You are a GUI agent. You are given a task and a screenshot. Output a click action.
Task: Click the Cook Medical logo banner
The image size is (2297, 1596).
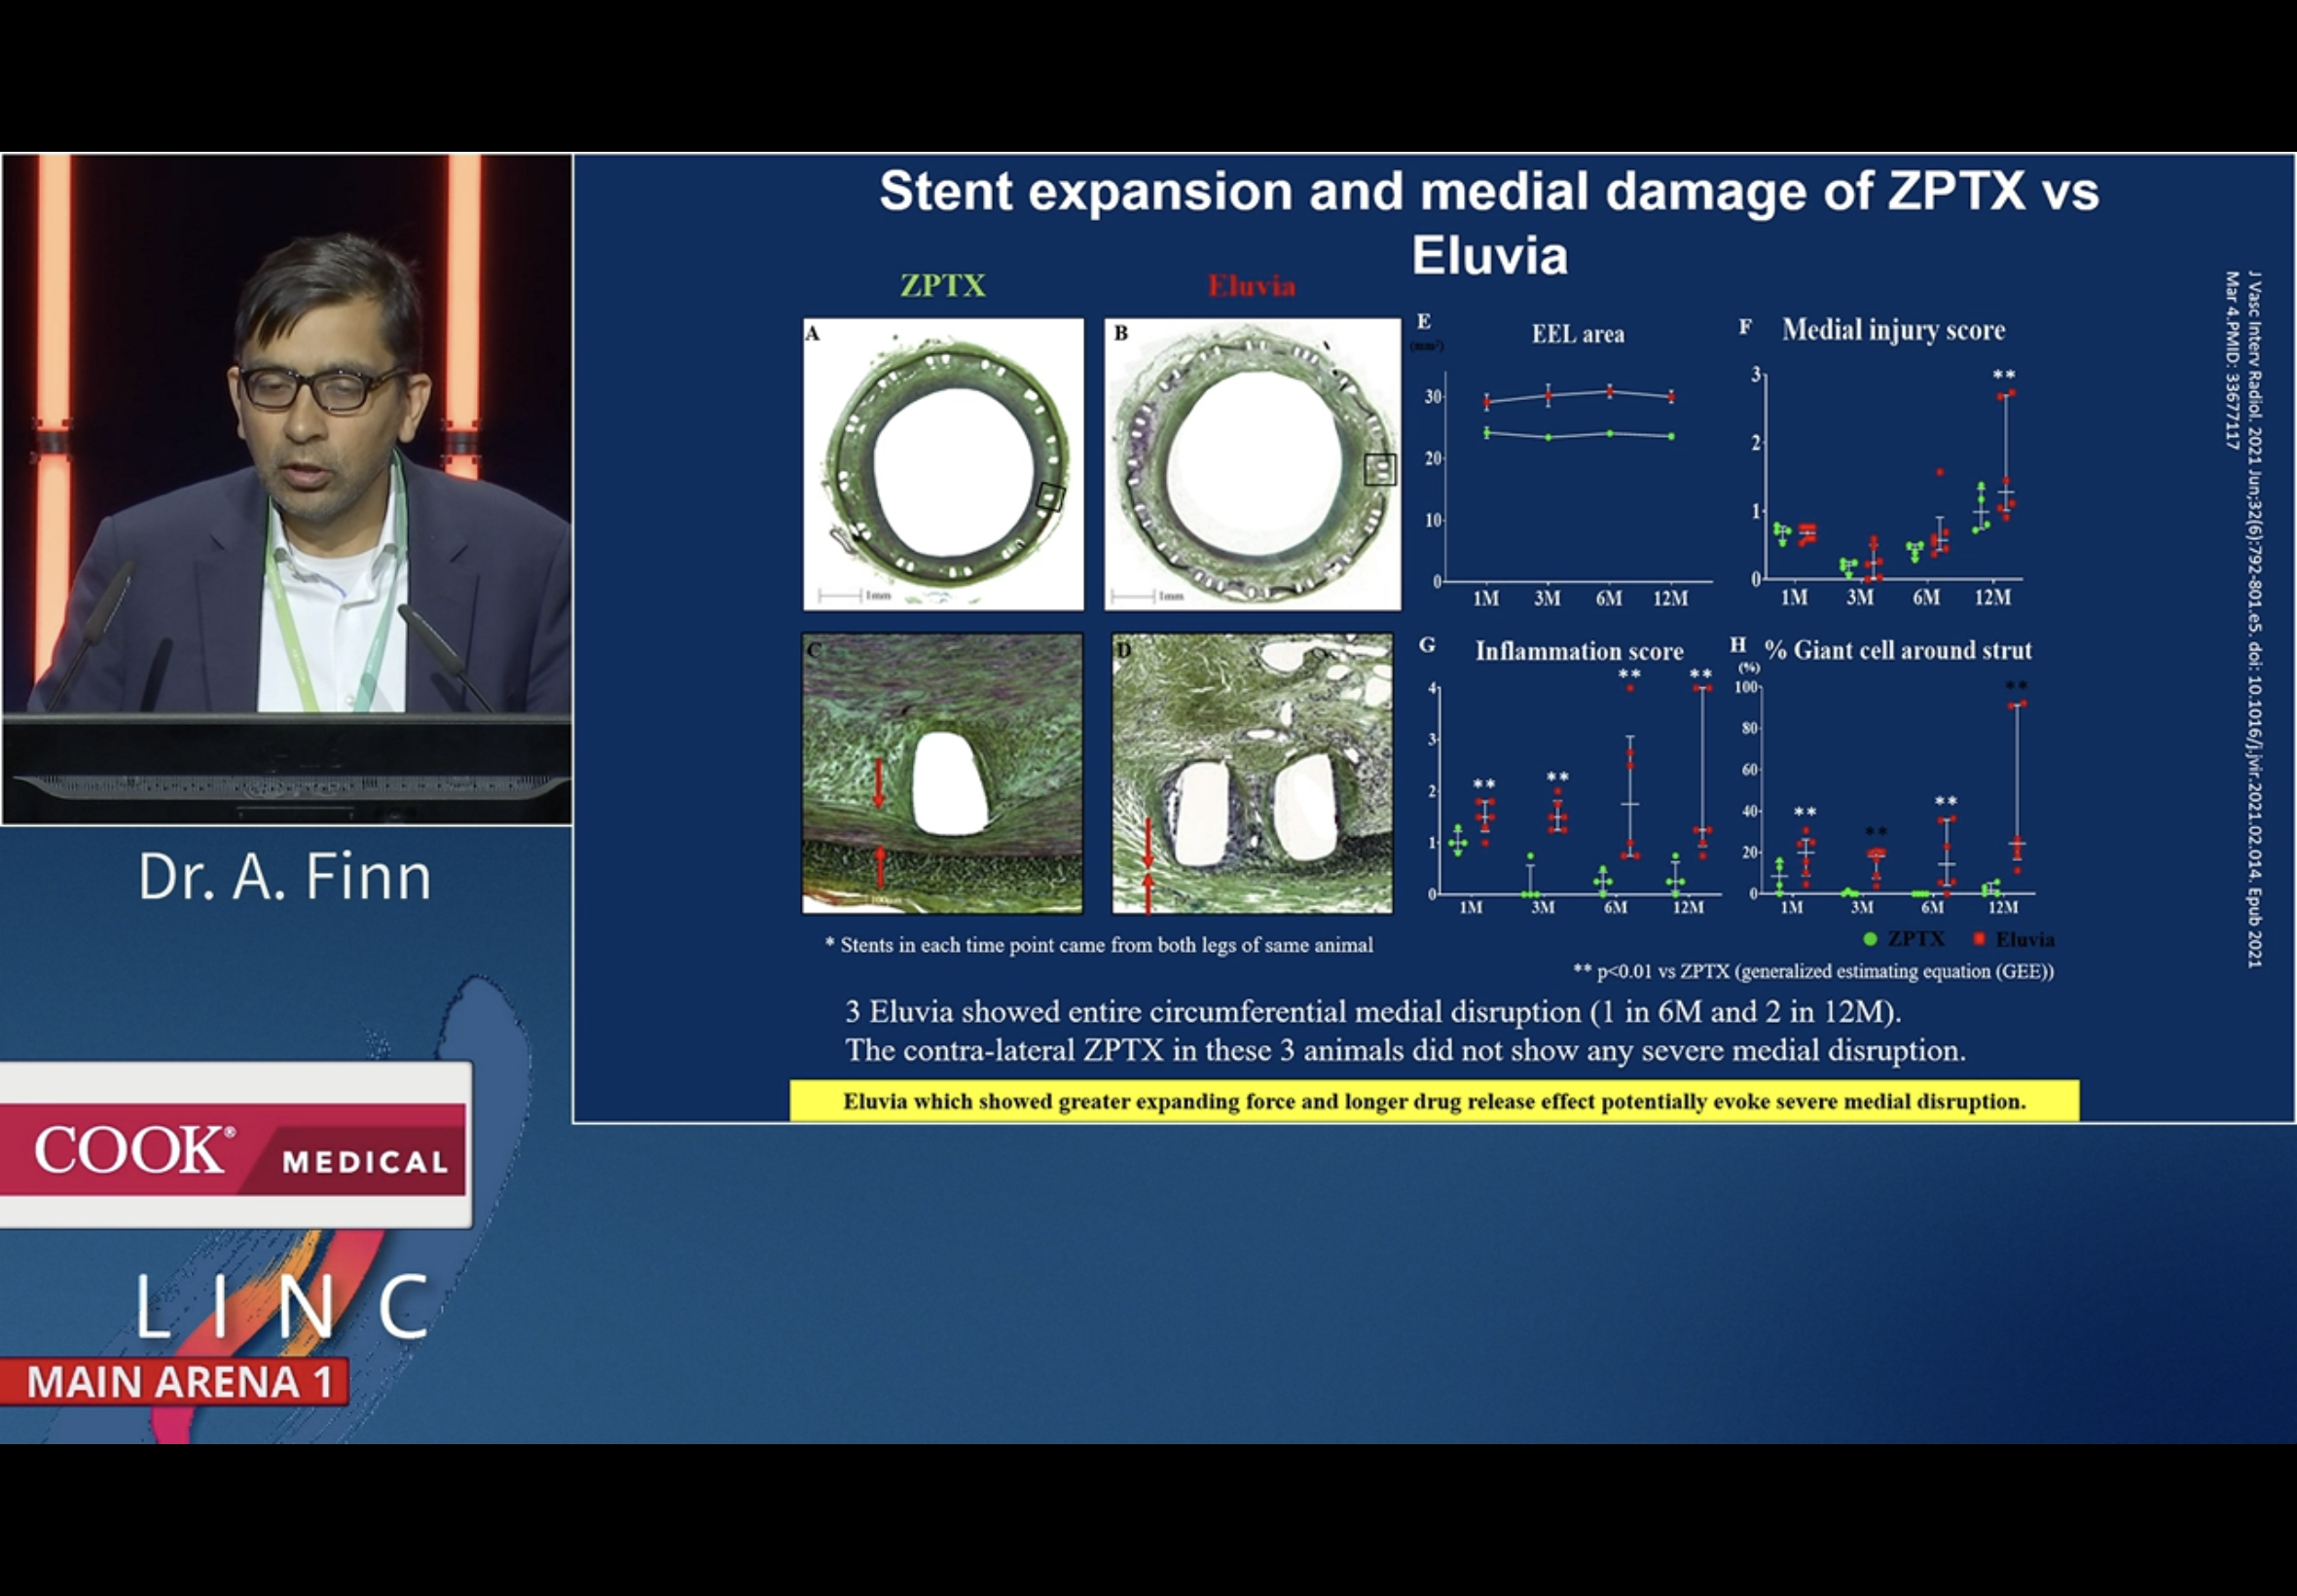pos(235,1147)
